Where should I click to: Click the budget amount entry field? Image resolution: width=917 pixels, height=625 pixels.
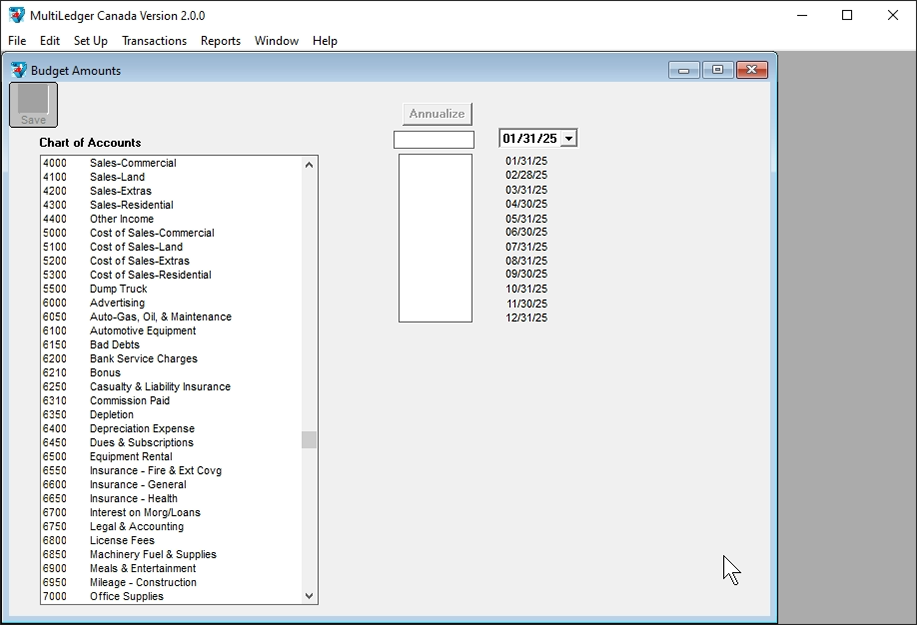[434, 140]
